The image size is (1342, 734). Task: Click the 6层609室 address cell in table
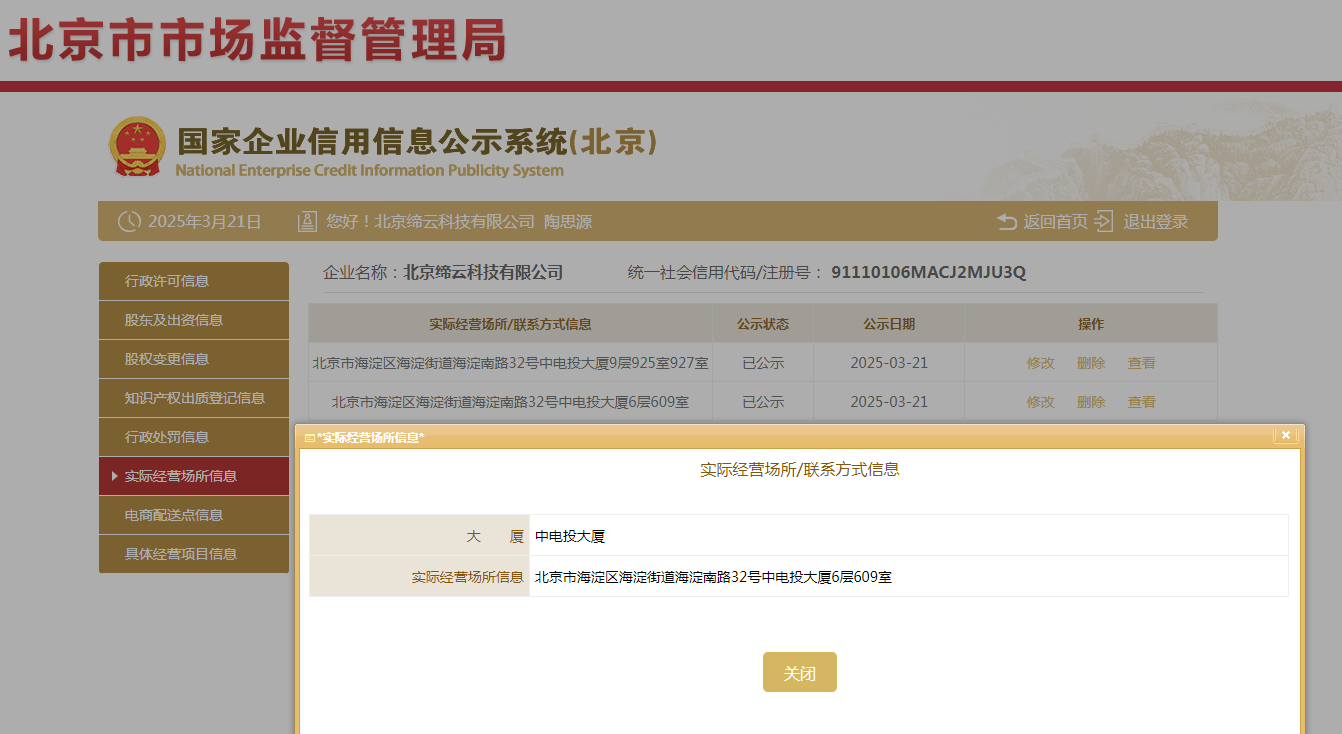[510, 402]
